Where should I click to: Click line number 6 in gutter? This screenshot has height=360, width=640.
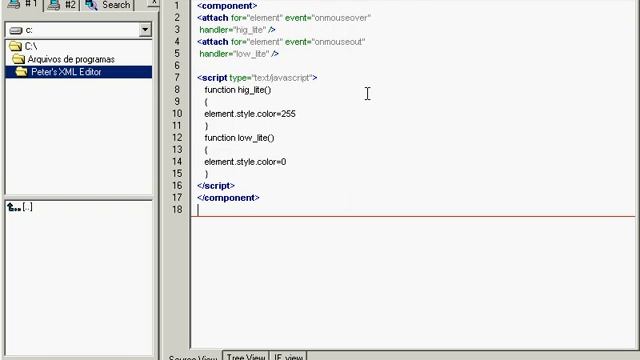coord(177,66)
